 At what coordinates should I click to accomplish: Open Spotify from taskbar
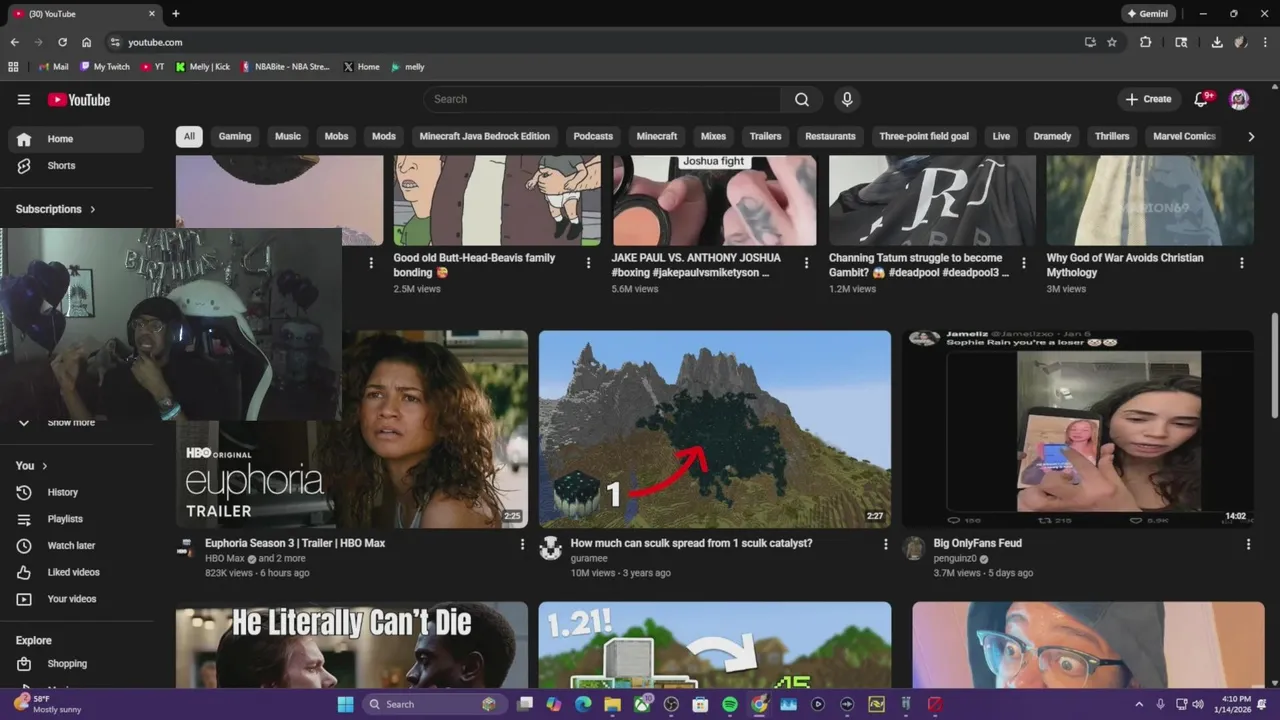click(x=730, y=704)
